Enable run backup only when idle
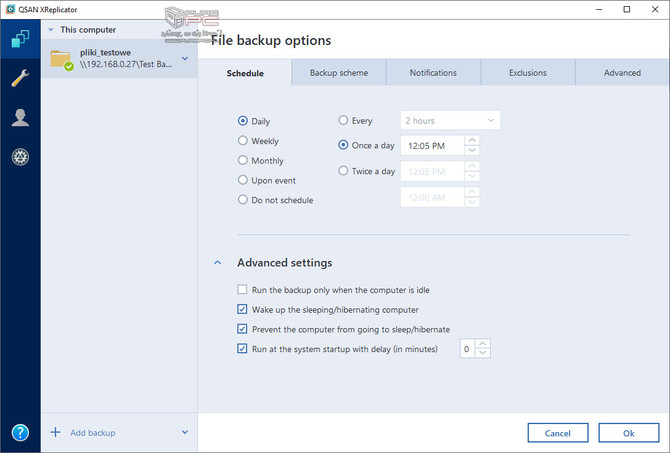670x453 pixels. coord(242,290)
